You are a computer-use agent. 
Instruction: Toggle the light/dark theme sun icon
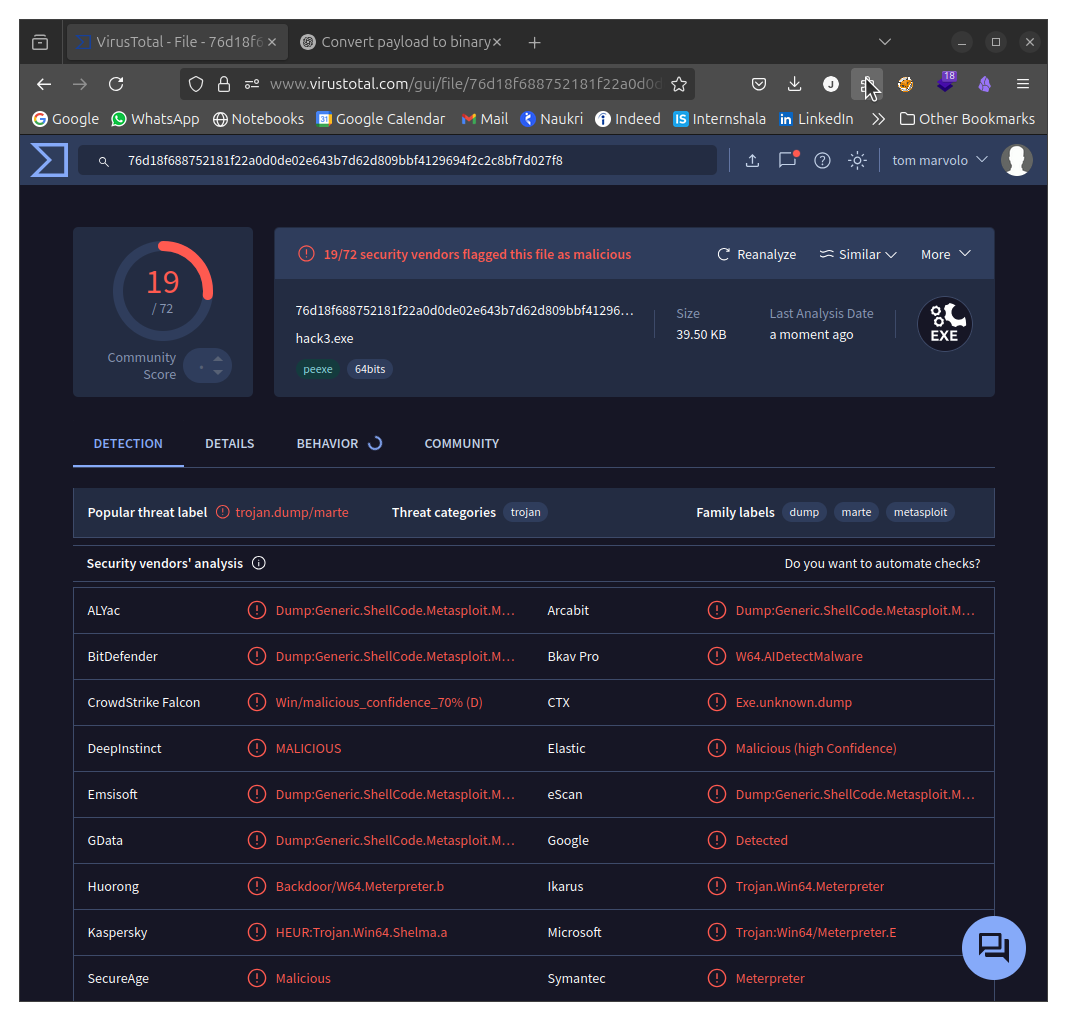tap(857, 161)
